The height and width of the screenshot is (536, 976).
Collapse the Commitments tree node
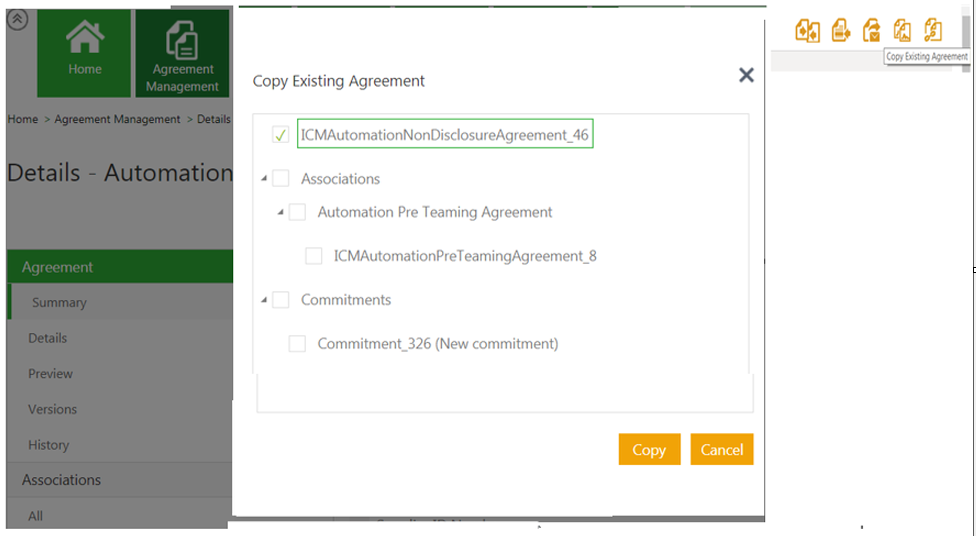[x=264, y=300]
